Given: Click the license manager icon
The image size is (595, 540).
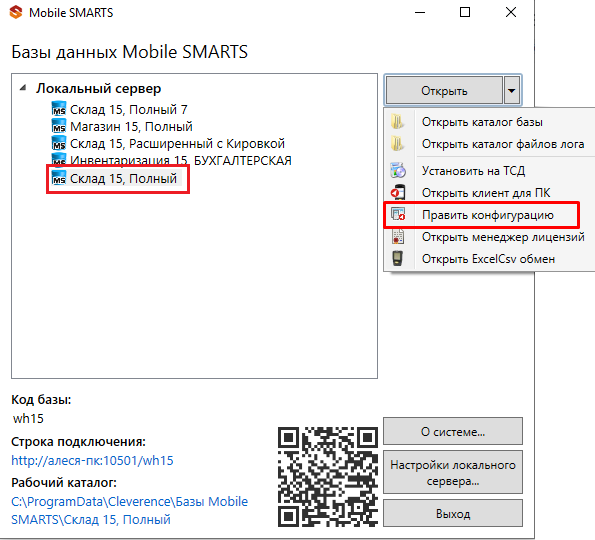Looking at the screenshot, I should click(x=398, y=237).
